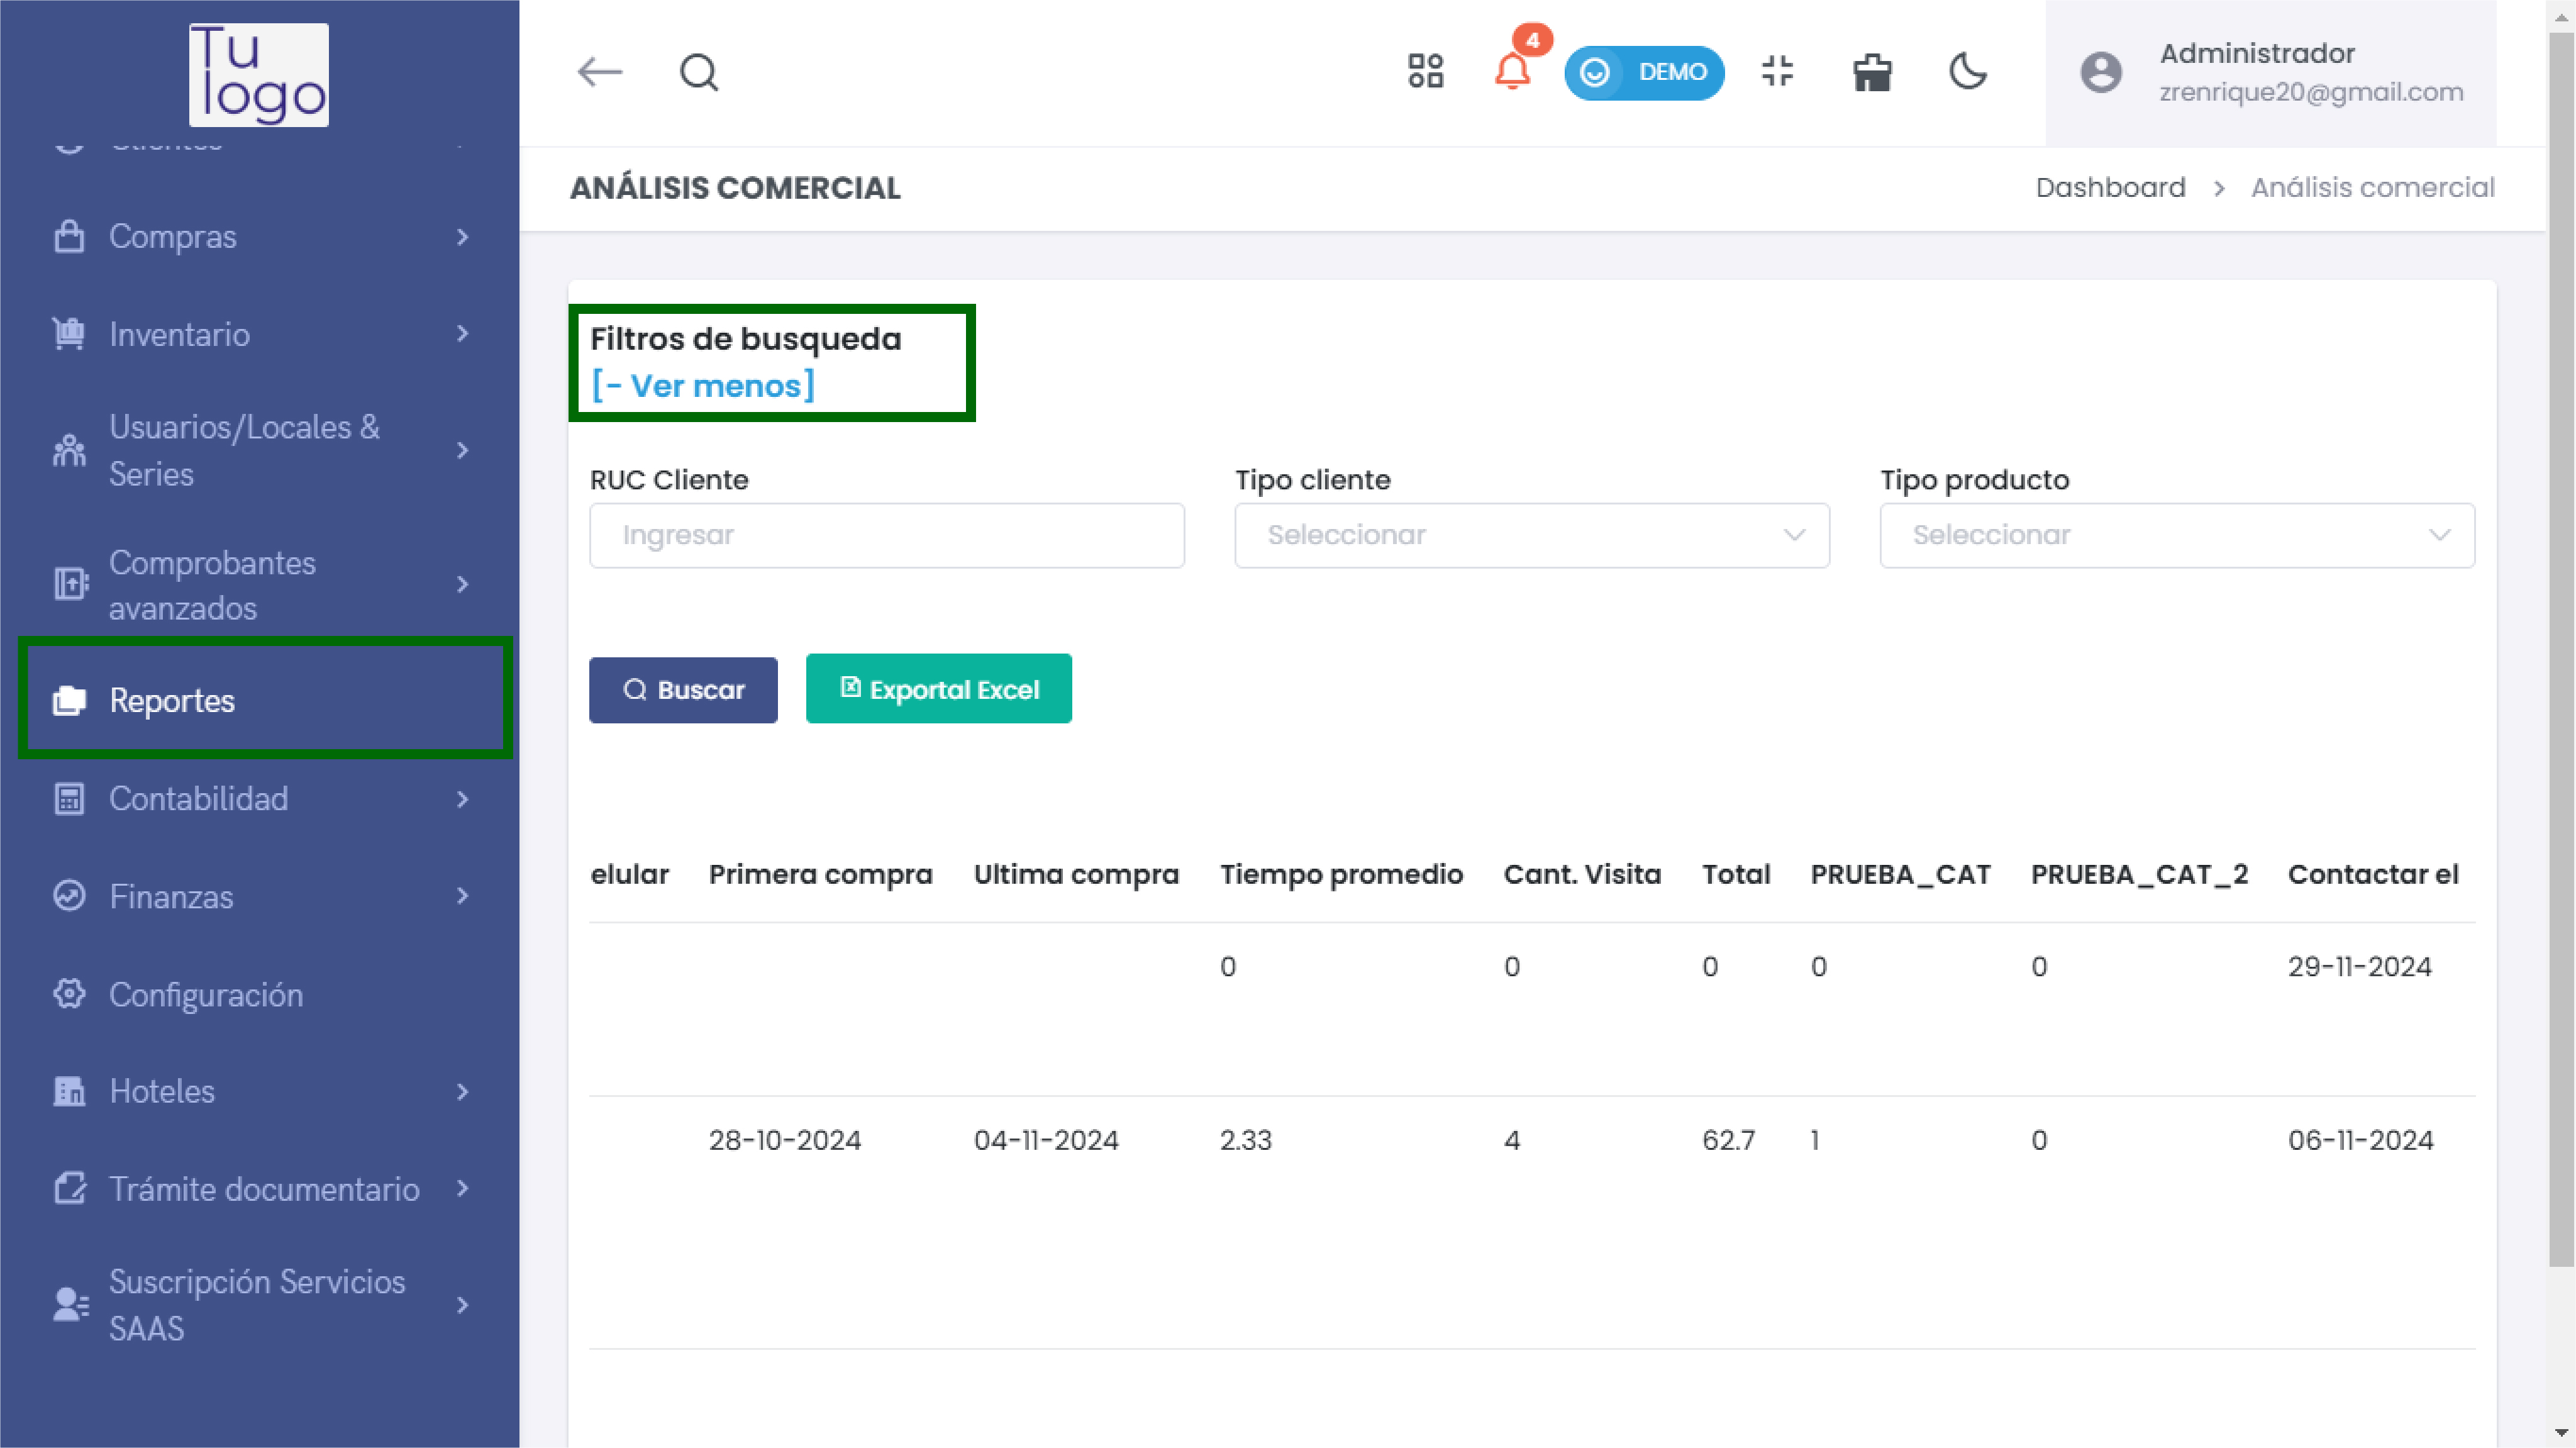The image size is (2576, 1448).
Task: Click the page vertical scrollbar
Action: (x=2561, y=650)
